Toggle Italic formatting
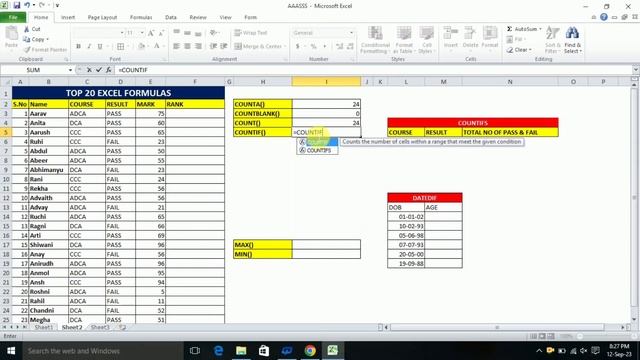 click(x=89, y=47)
